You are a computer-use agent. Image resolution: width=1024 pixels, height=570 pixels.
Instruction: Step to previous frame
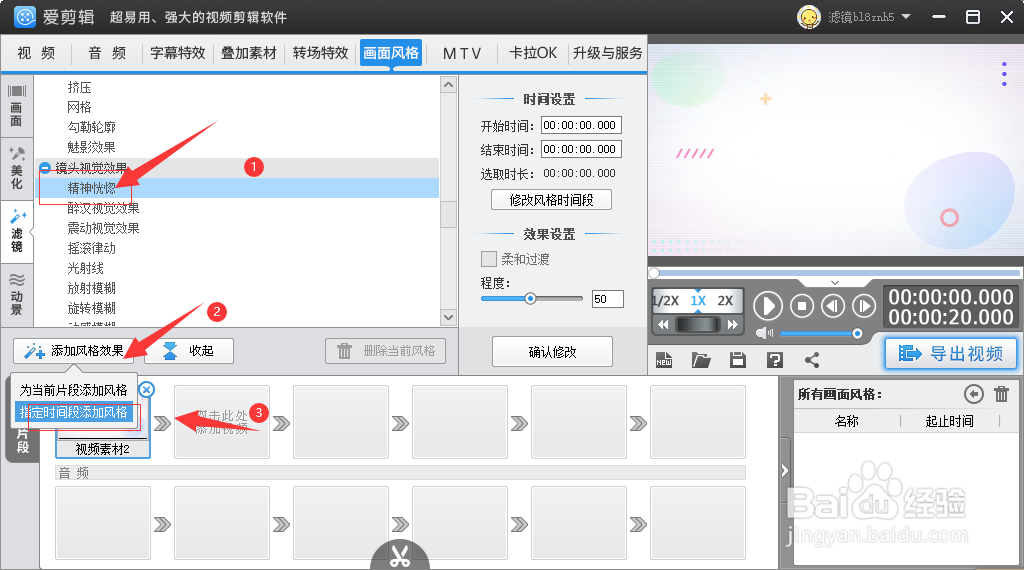point(833,306)
